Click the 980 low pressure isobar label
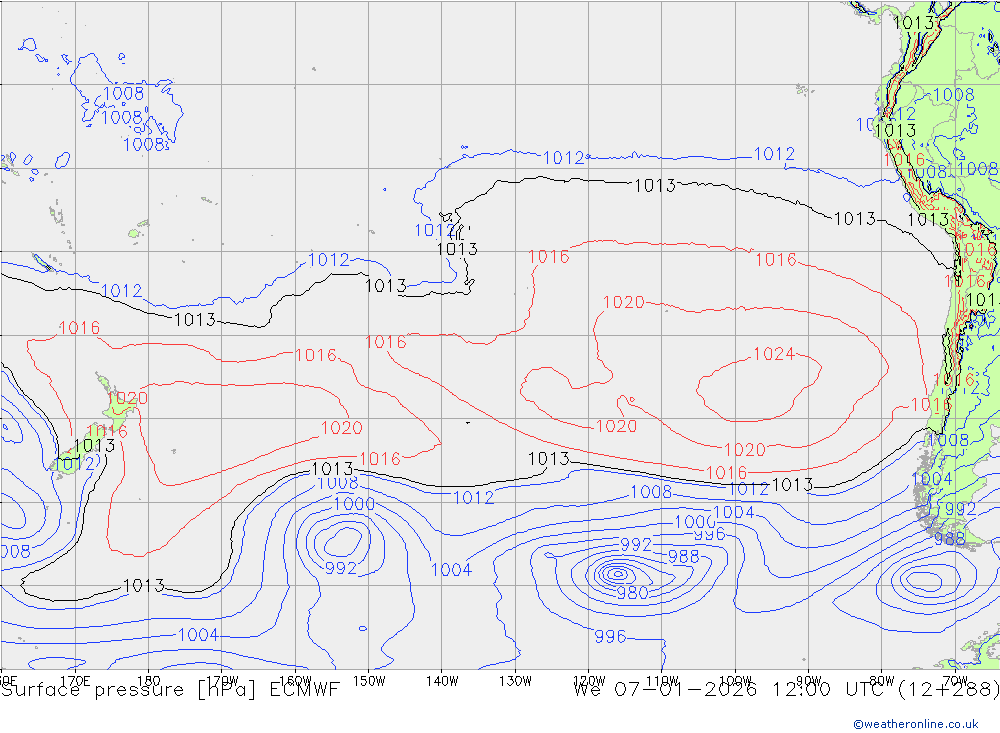Viewport: 1000px width, 733px height. tap(632, 593)
